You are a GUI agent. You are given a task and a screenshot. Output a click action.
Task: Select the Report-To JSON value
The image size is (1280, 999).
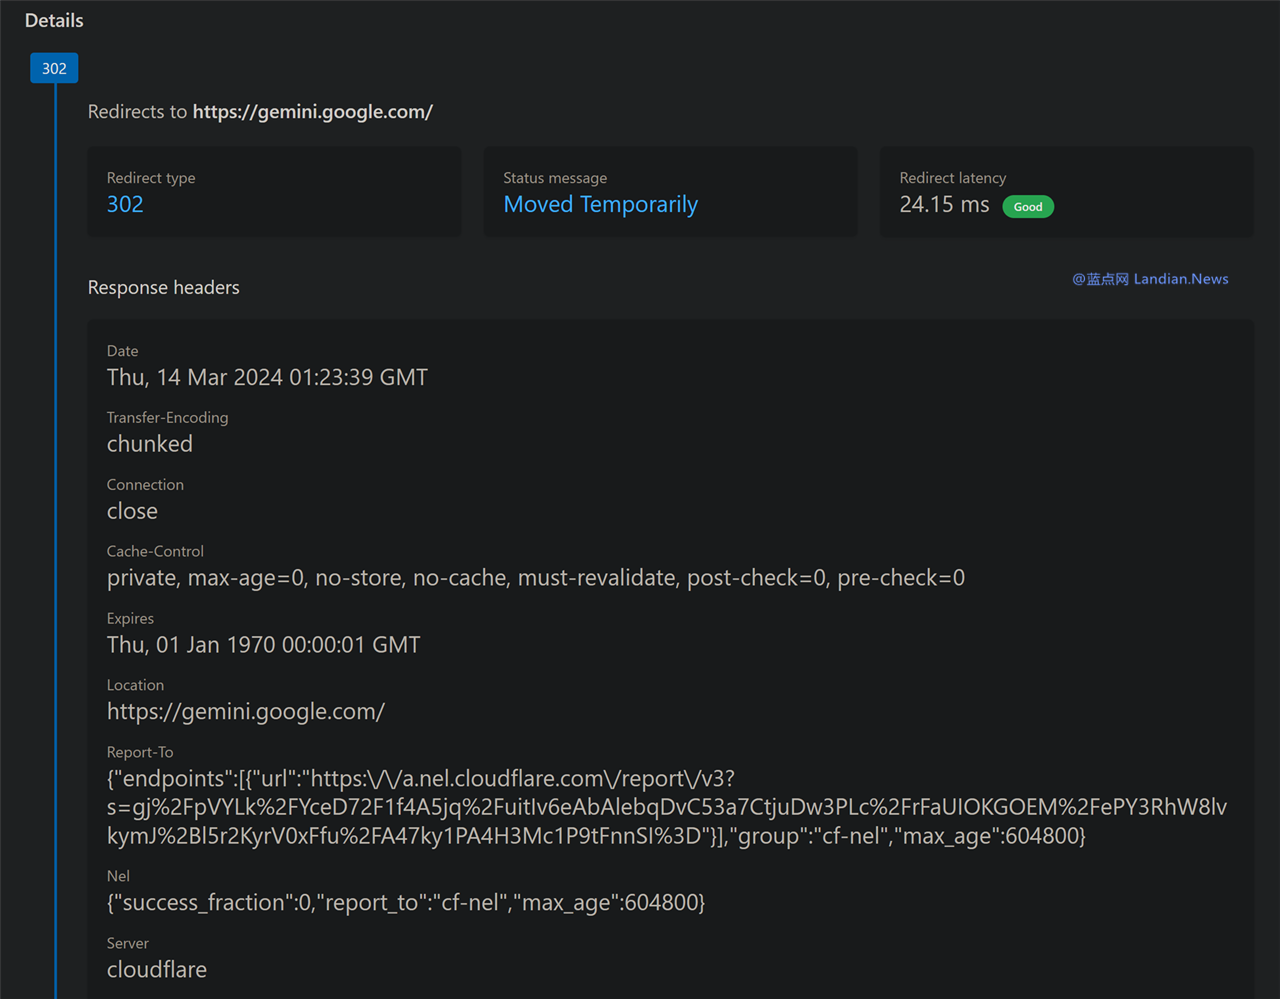(667, 807)
